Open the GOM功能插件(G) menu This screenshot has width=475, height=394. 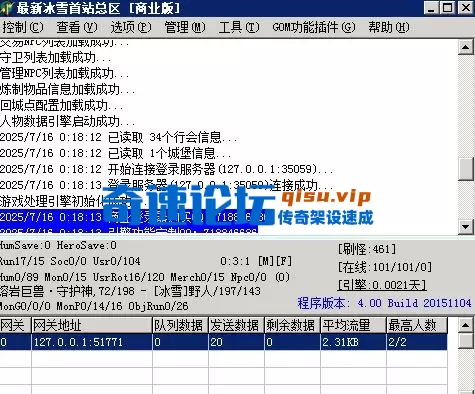(314, 27)
